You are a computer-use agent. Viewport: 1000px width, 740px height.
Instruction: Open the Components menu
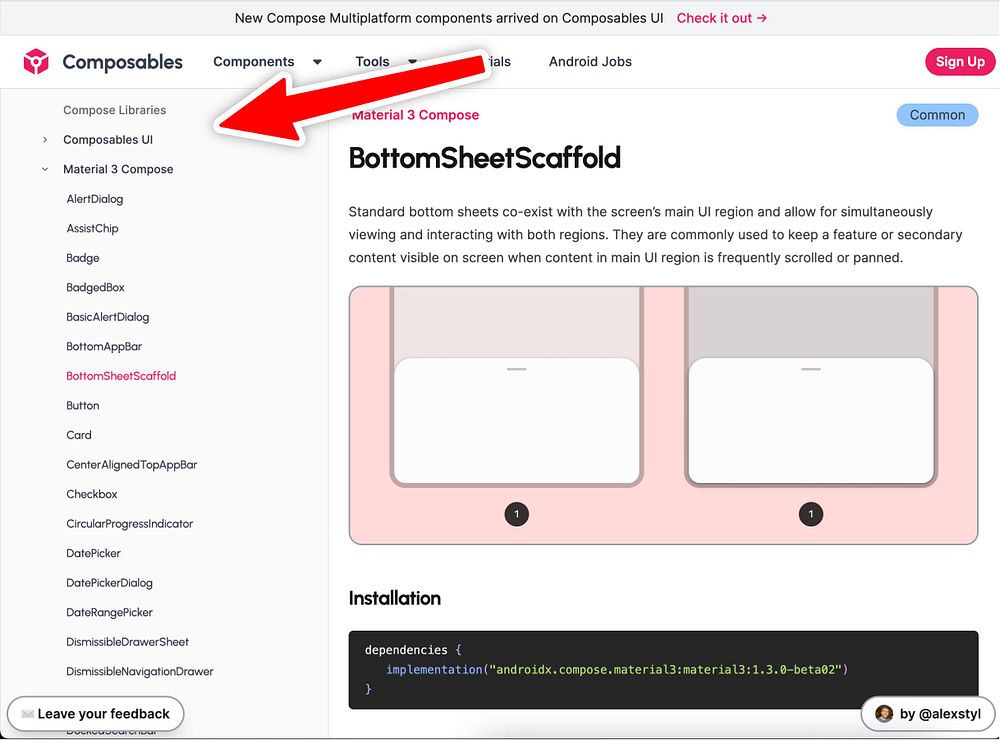click(x=254, y=61)
